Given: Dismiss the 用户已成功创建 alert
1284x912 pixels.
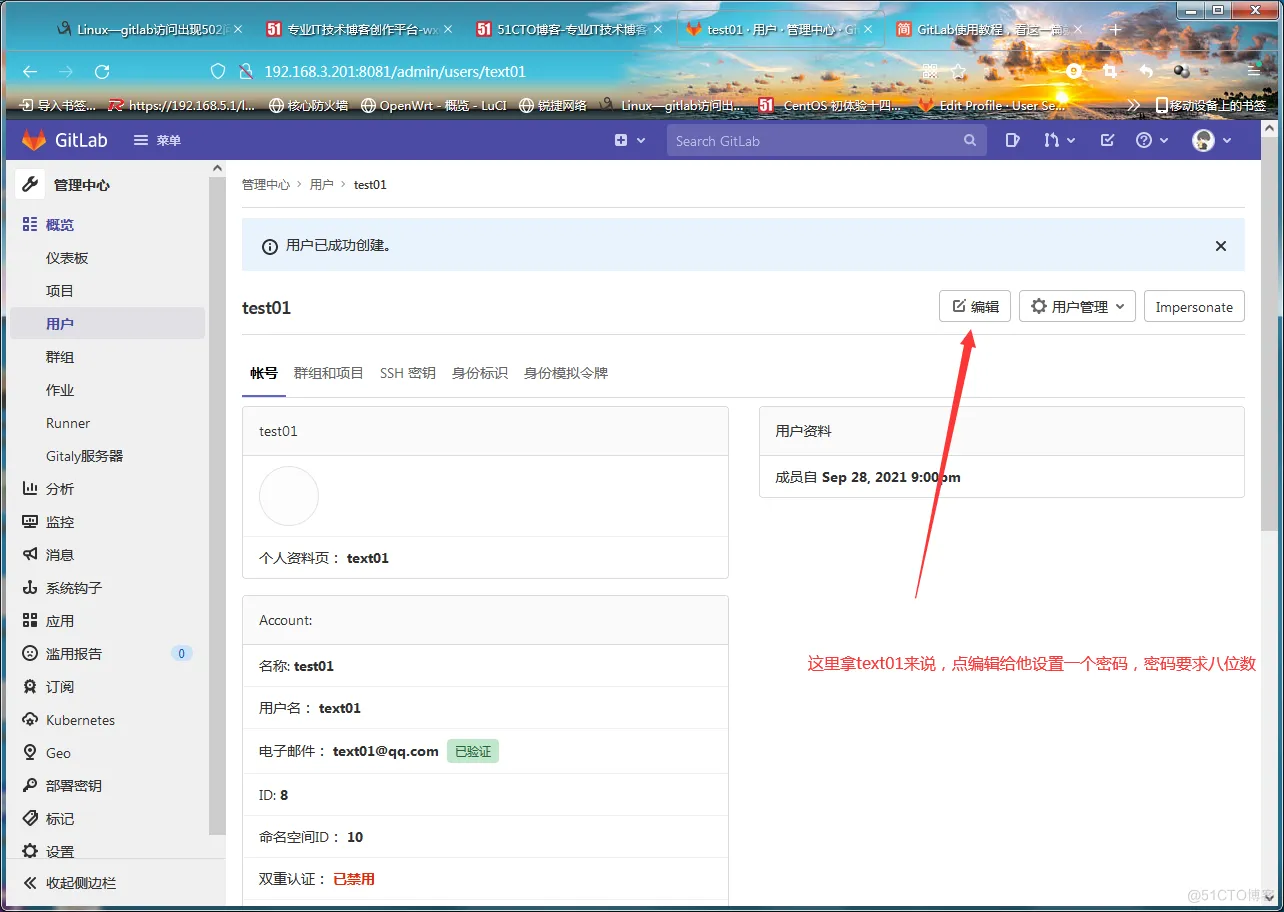Looking at the screenshot, I should coord(1220,245).
